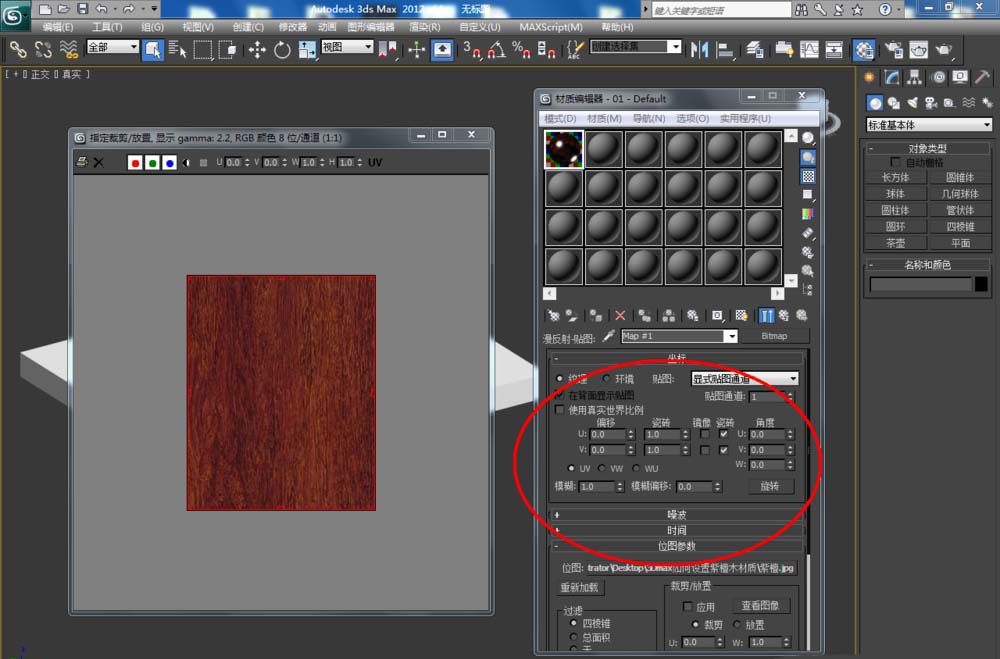Open the 标准基本体 category dropdown

tap(929, 124)
